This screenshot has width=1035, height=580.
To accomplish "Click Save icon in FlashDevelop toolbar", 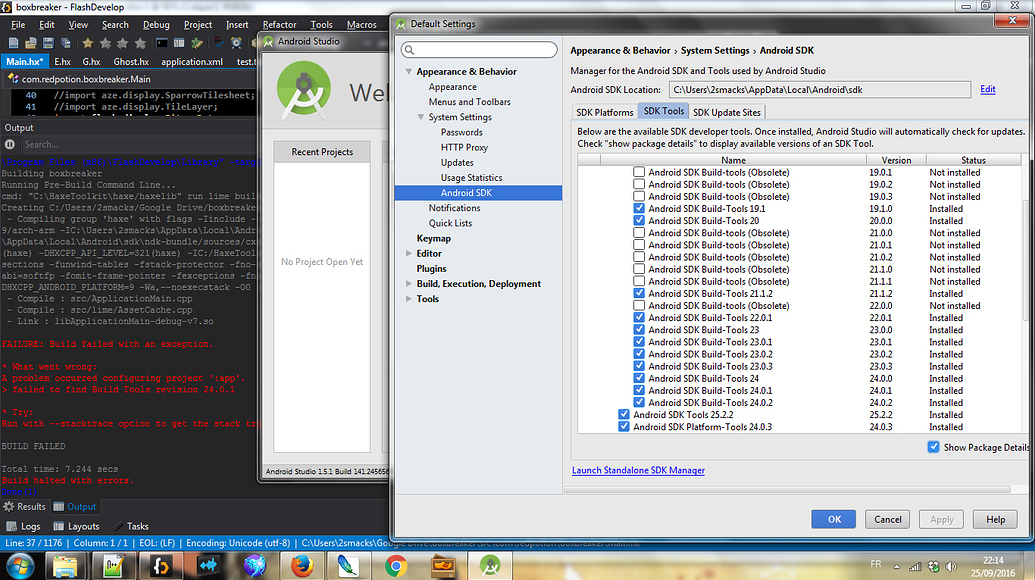I will [x=48, y=44].
